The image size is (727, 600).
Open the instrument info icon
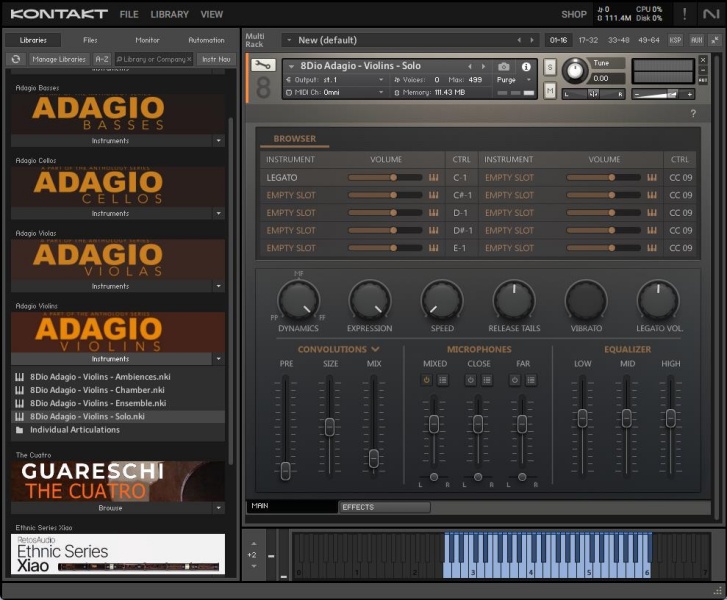[526, 66]
